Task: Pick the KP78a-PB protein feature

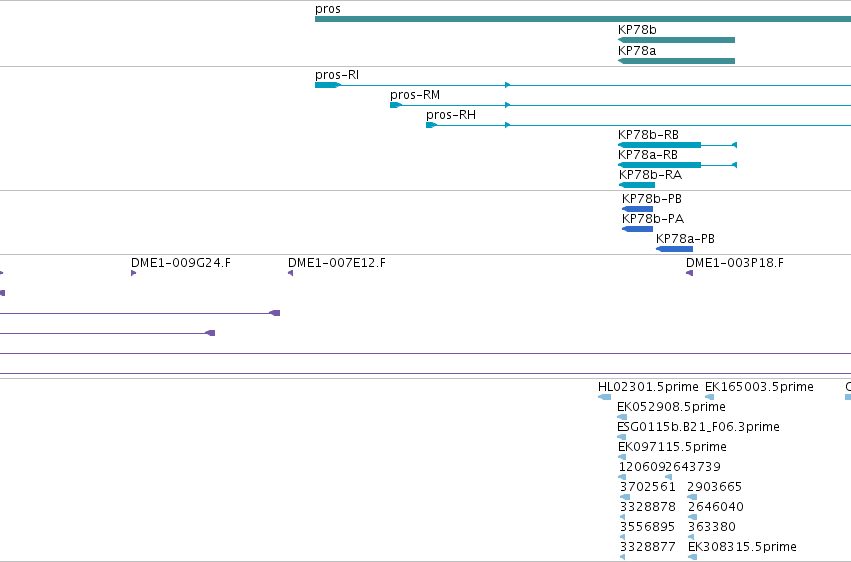Action: 674,249
